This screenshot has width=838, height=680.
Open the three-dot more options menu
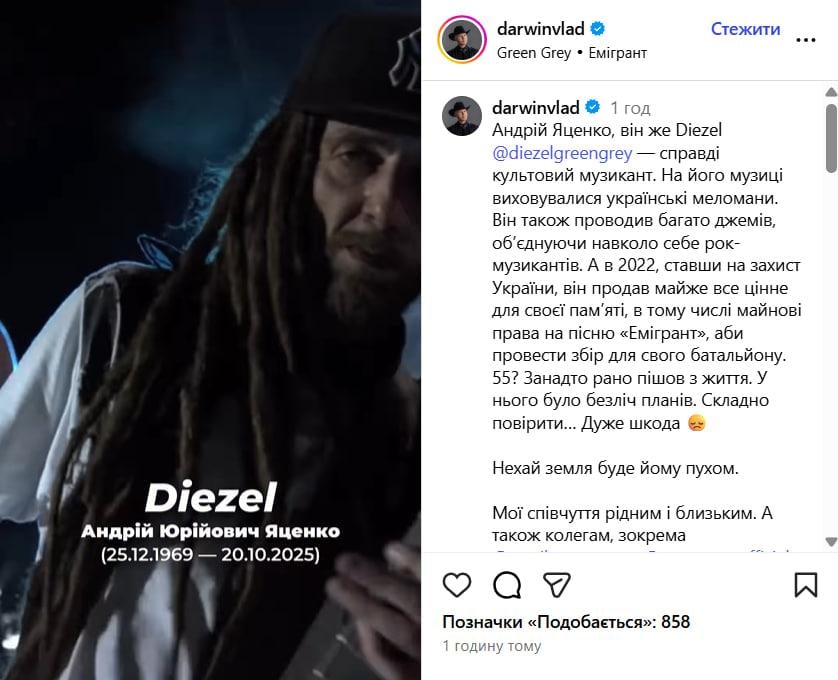(805, 40)
